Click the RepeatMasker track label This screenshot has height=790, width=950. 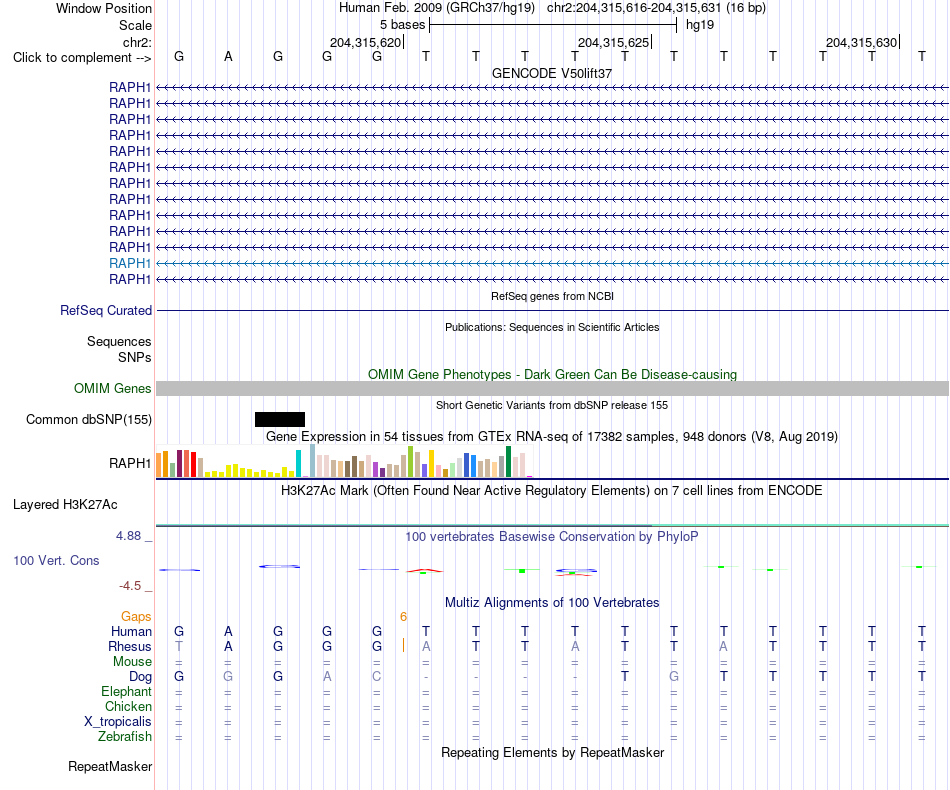tap(110, 766)
